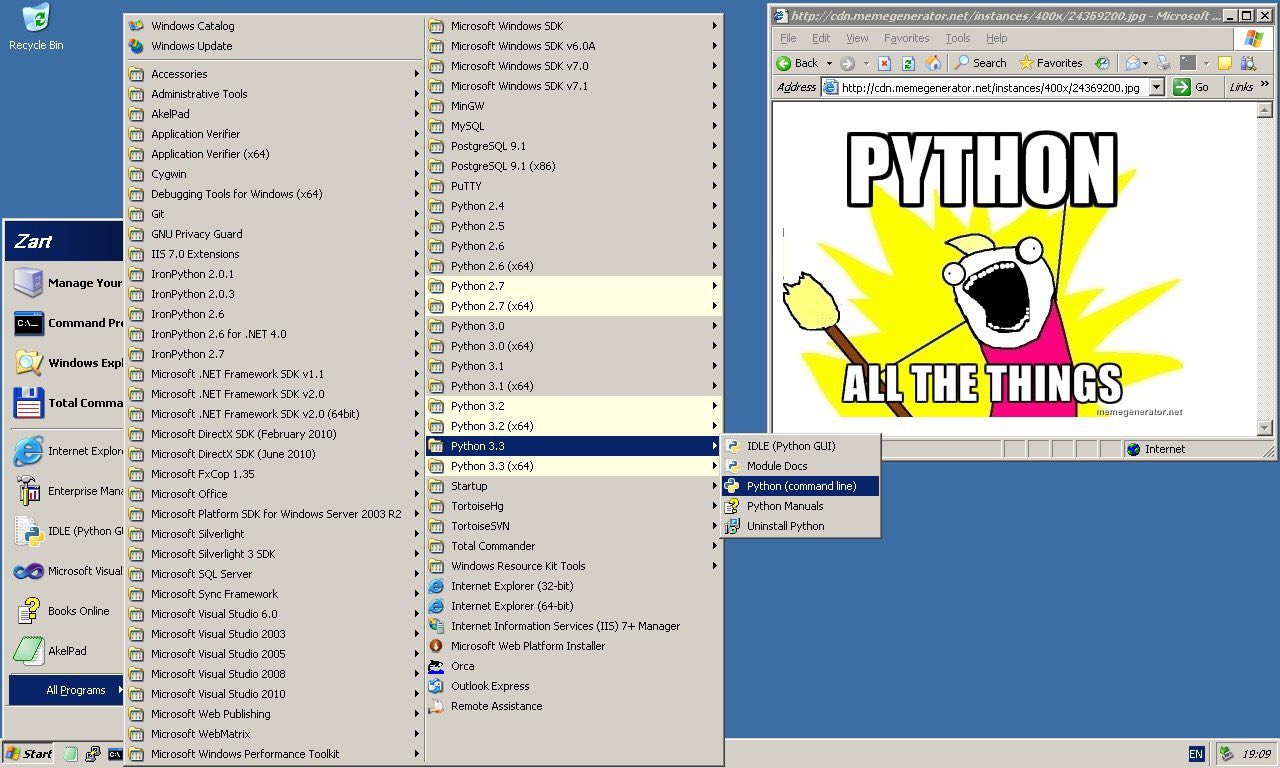Viewport: 1280px width, 768px height.
Task: Click the Command Prompt icon in Start menu
Action: (x=28, y=323)
